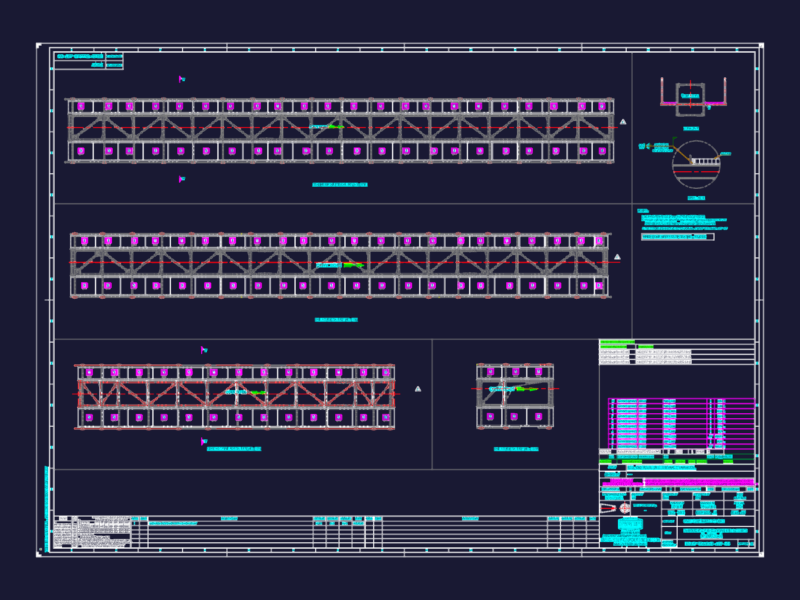
Task: Select the revision triangle beside the top truss view
Action: pyautogui.click(x=623, y=121)
